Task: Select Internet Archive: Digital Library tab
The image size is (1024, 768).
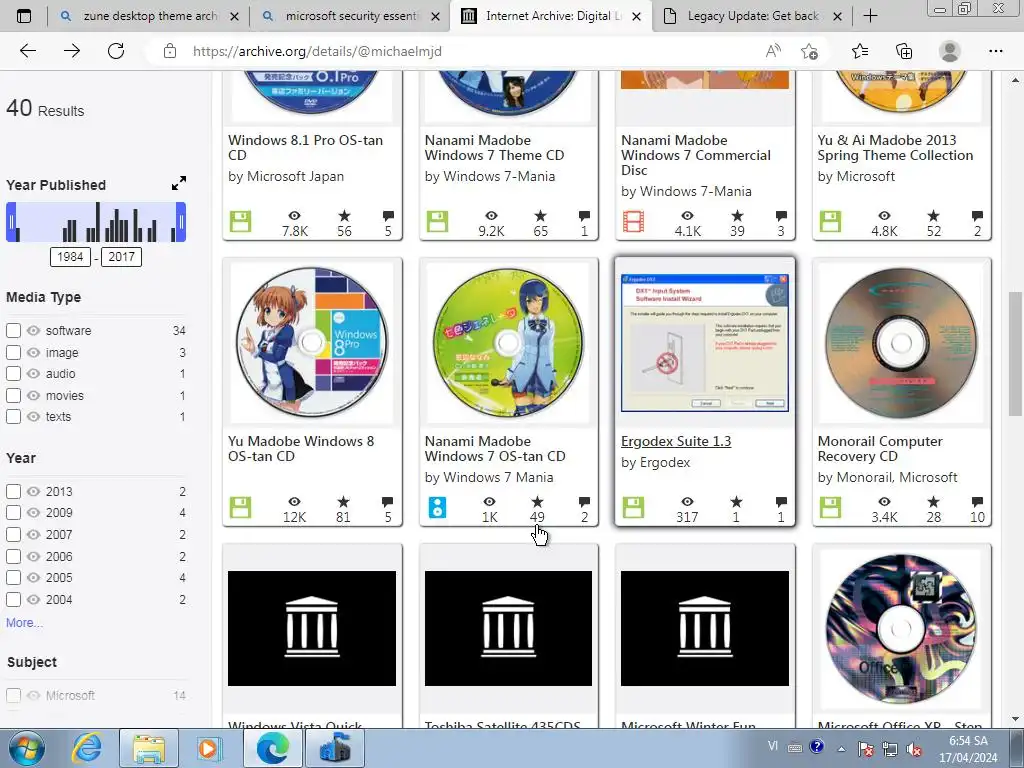Action: pyautogui.click(x=552, y=16)
